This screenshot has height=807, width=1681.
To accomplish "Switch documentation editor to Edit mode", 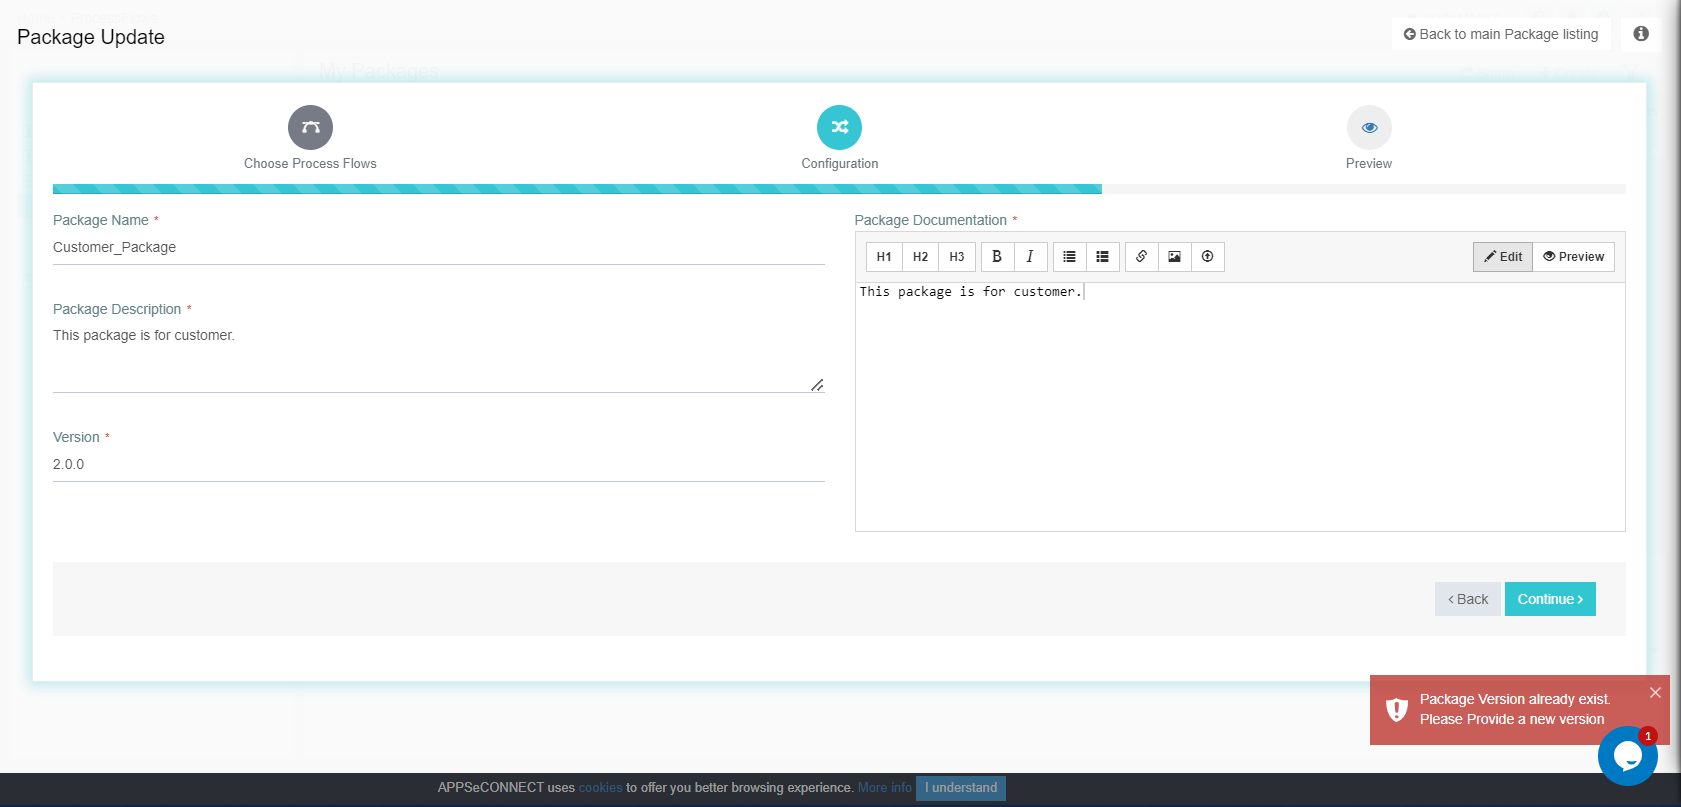I will pos(1502,257).
